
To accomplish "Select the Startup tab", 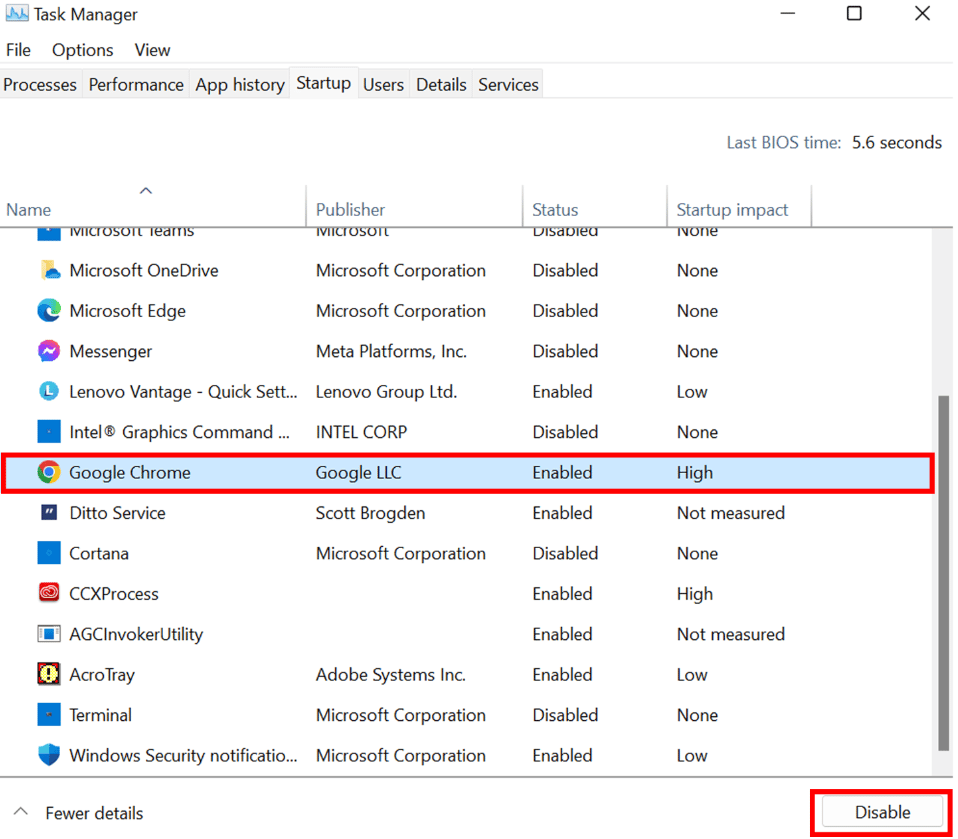I will point(324,83).
